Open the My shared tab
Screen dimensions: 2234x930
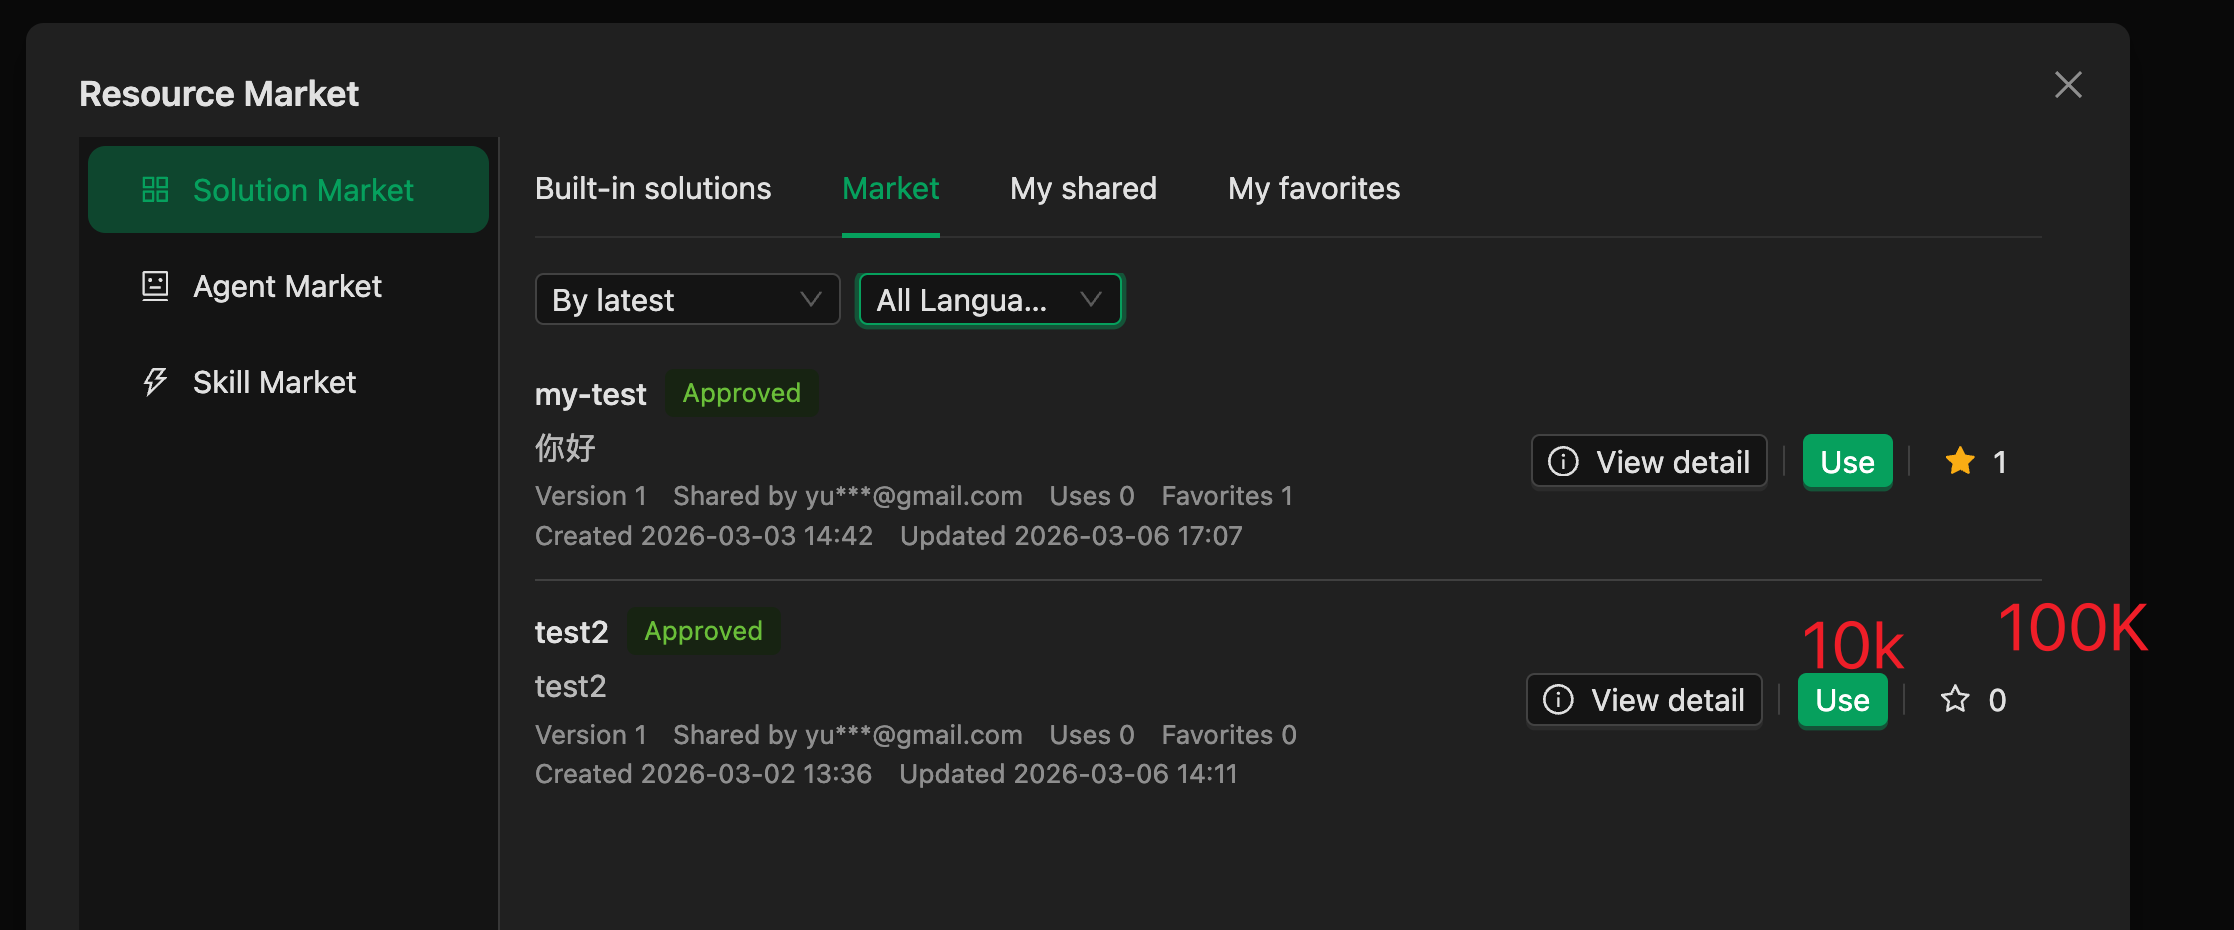coord(1083,189)
